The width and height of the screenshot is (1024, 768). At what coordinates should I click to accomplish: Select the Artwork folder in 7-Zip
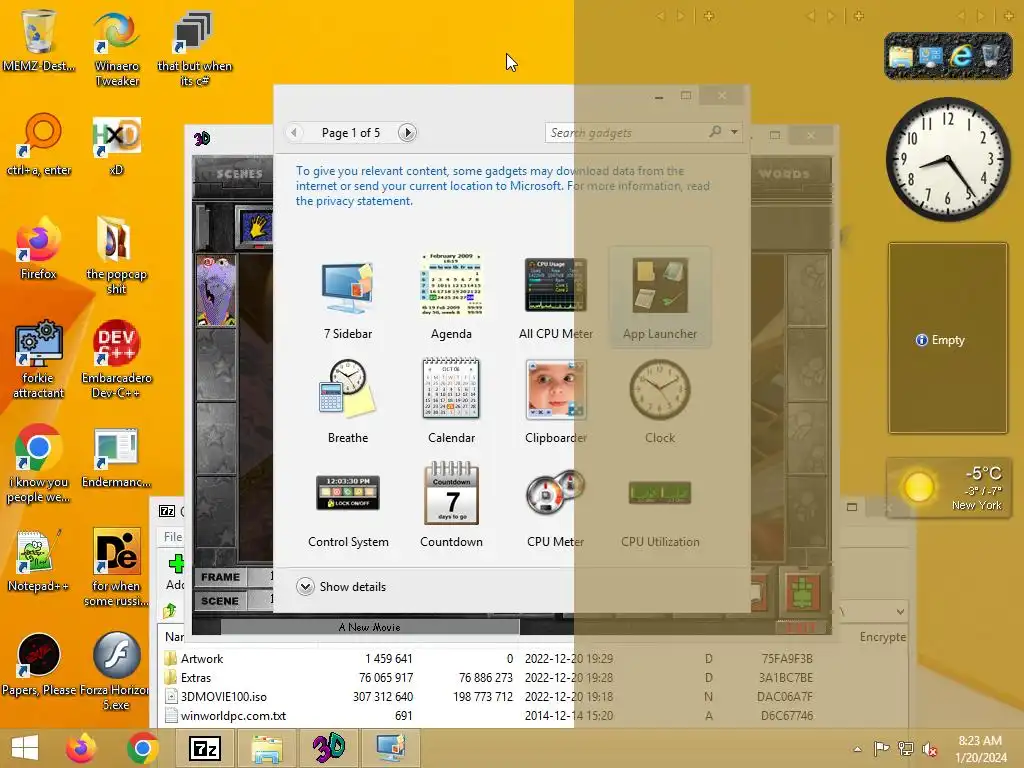click(x=201, y=659)
